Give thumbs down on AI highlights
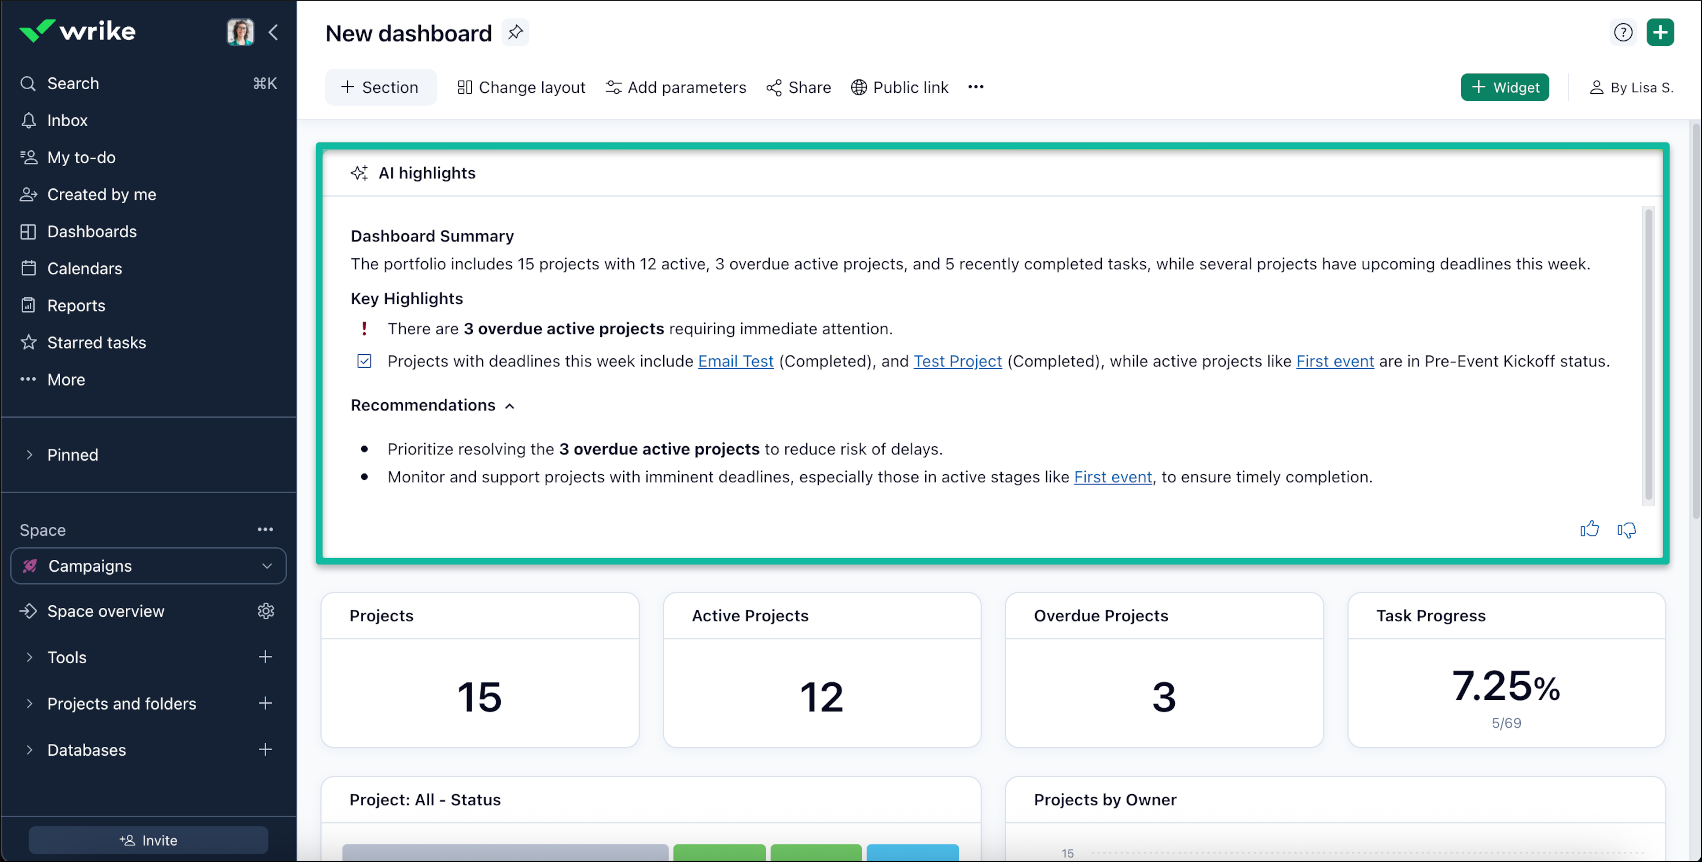 (x=1627, y=529)
